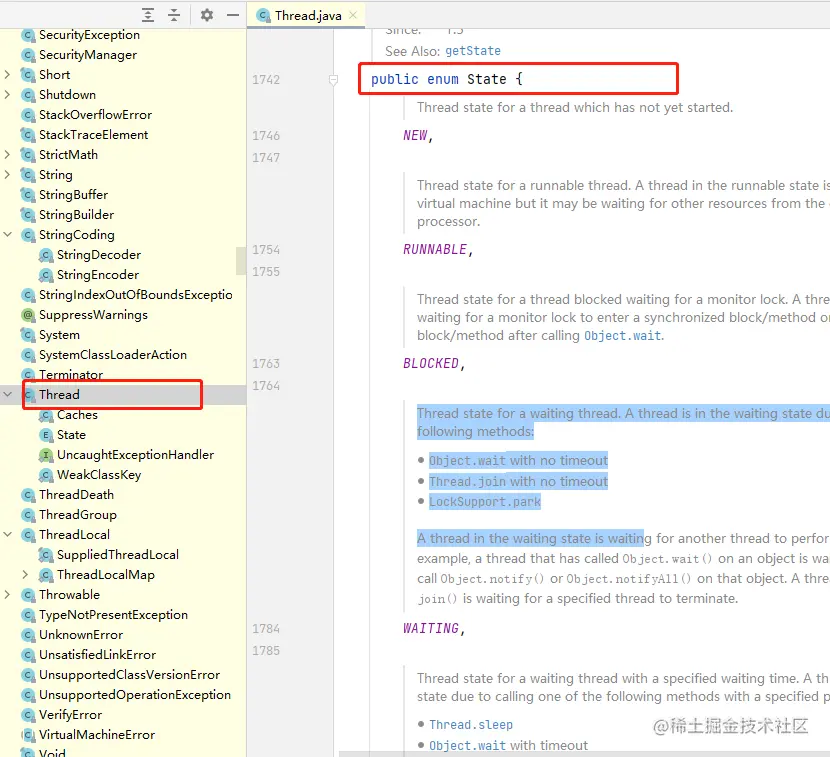Click the StringDecoder class icon
This screenshot has height=757, width=830.
point(46,255)
